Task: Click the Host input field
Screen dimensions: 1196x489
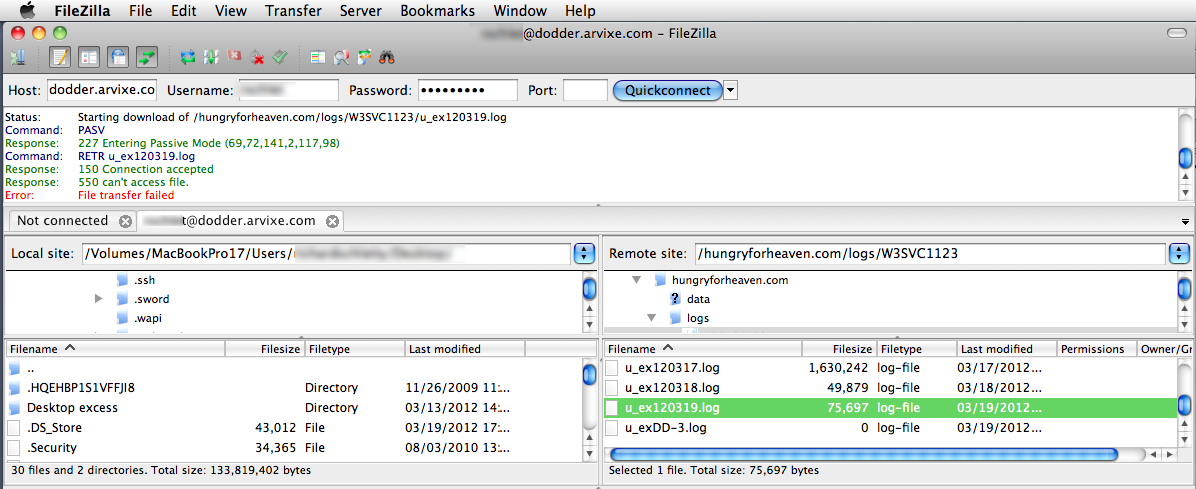Action: click(x=102, y=90)
